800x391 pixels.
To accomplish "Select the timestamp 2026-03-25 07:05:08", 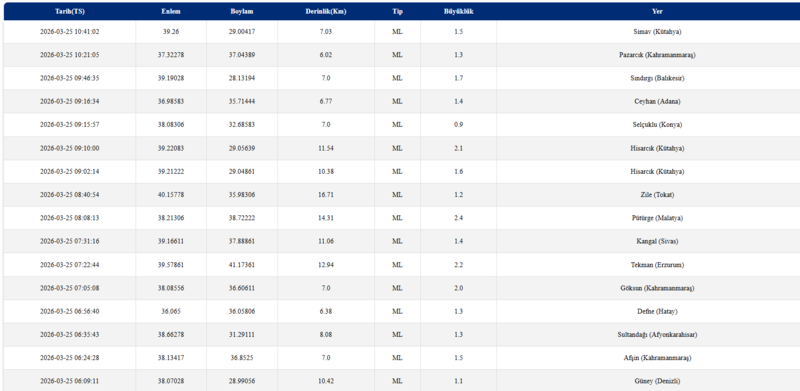I will 69,288.
